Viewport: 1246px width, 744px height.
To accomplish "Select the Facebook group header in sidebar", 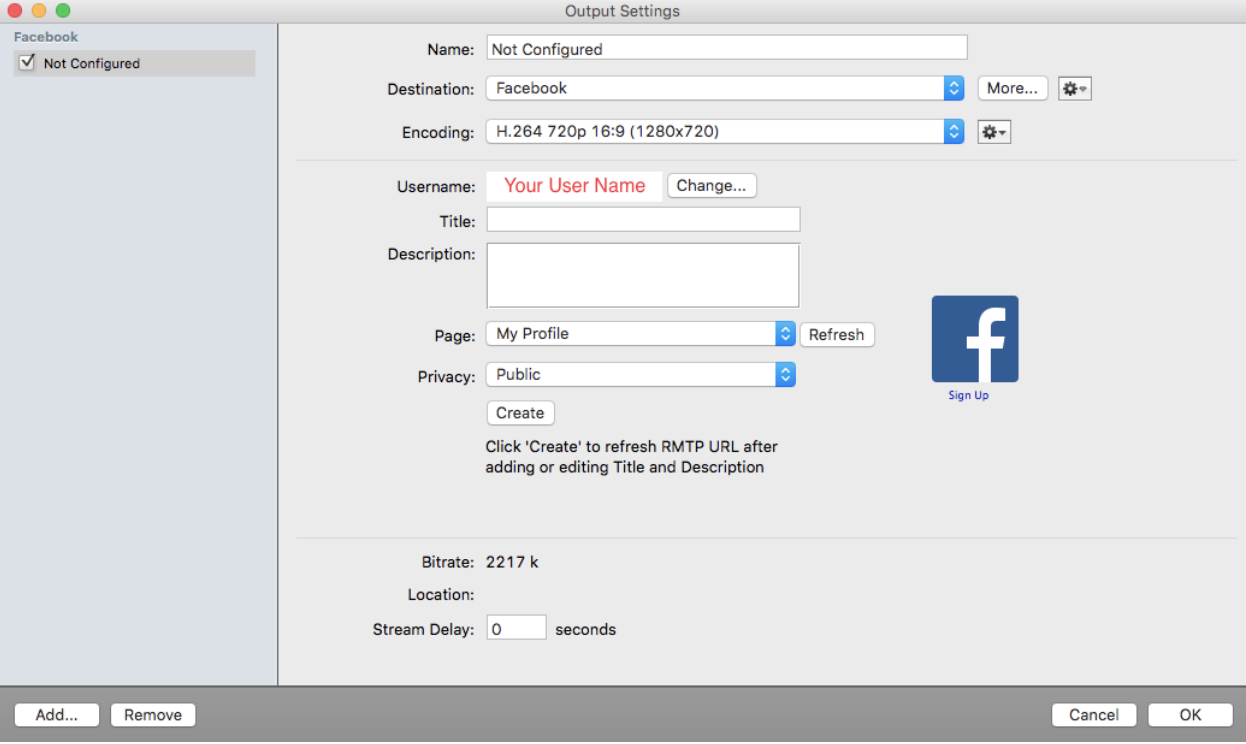I will pos(46,37).
